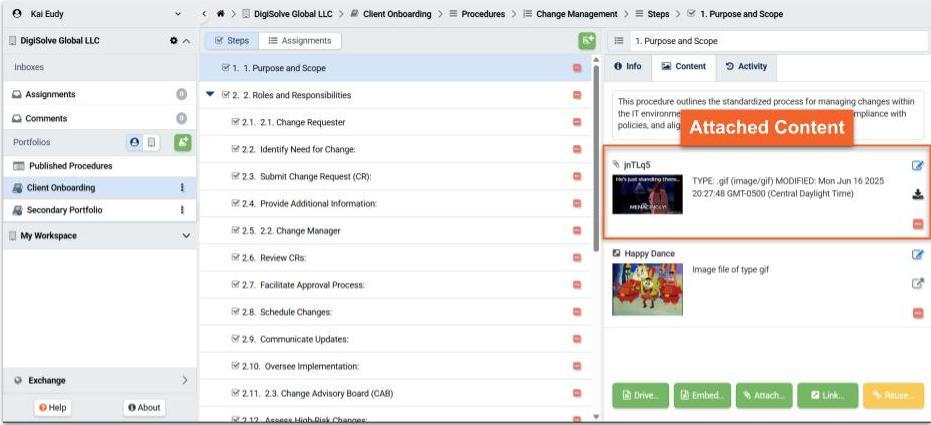Open the Assignments inbox
The height and width of the screenshot is (425, 931).
(99, 94)
